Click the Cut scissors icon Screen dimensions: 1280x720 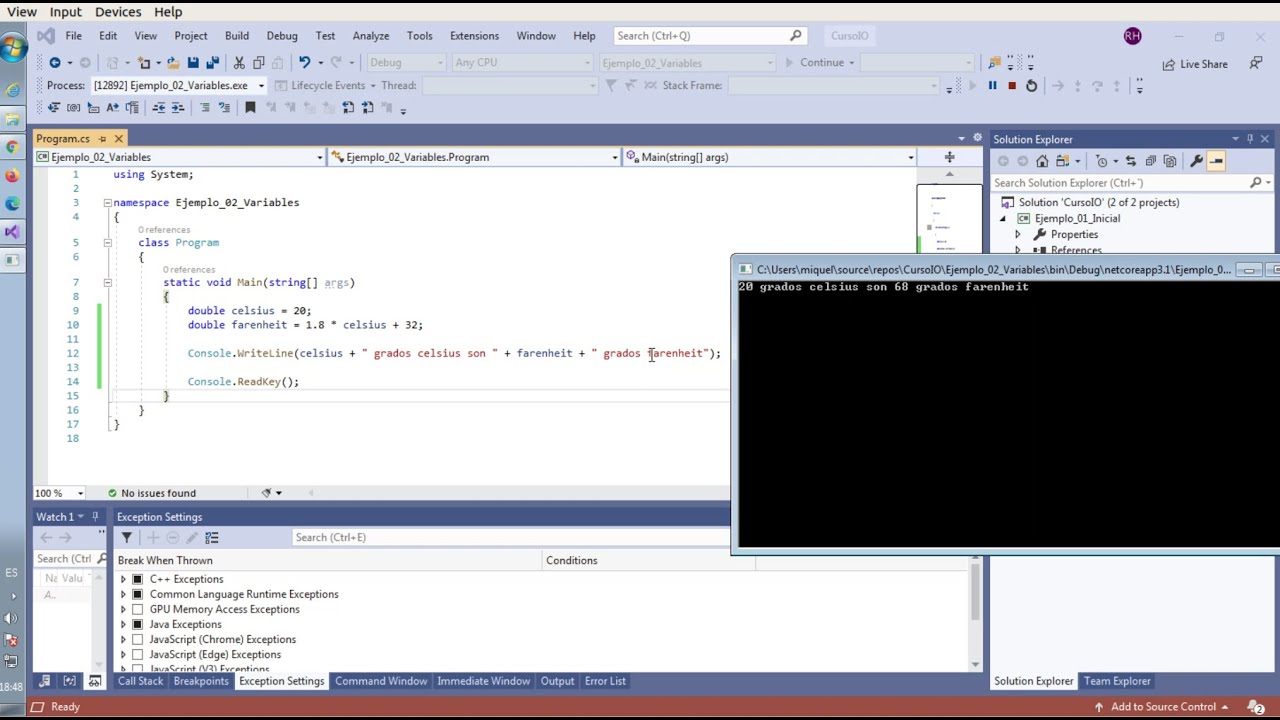pyautogui.click(x=239, y=63)
